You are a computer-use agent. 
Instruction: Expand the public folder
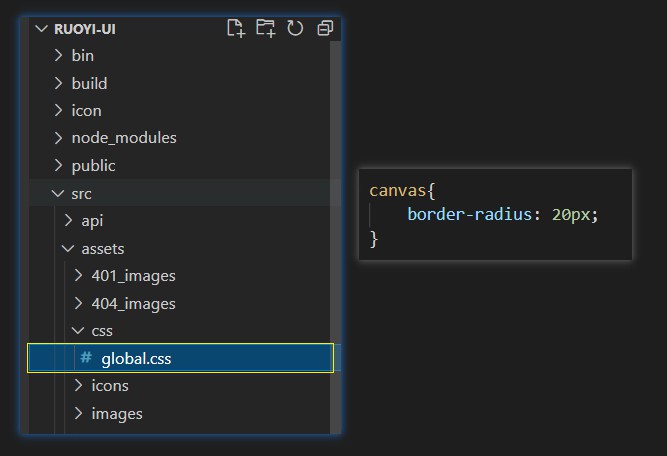pos(93,165)
